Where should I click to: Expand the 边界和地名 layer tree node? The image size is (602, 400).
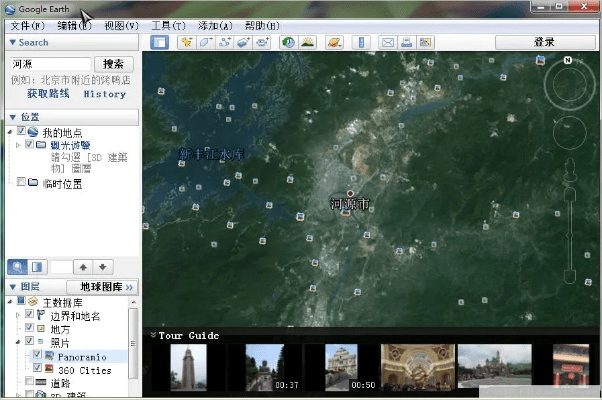pos(15,314)
